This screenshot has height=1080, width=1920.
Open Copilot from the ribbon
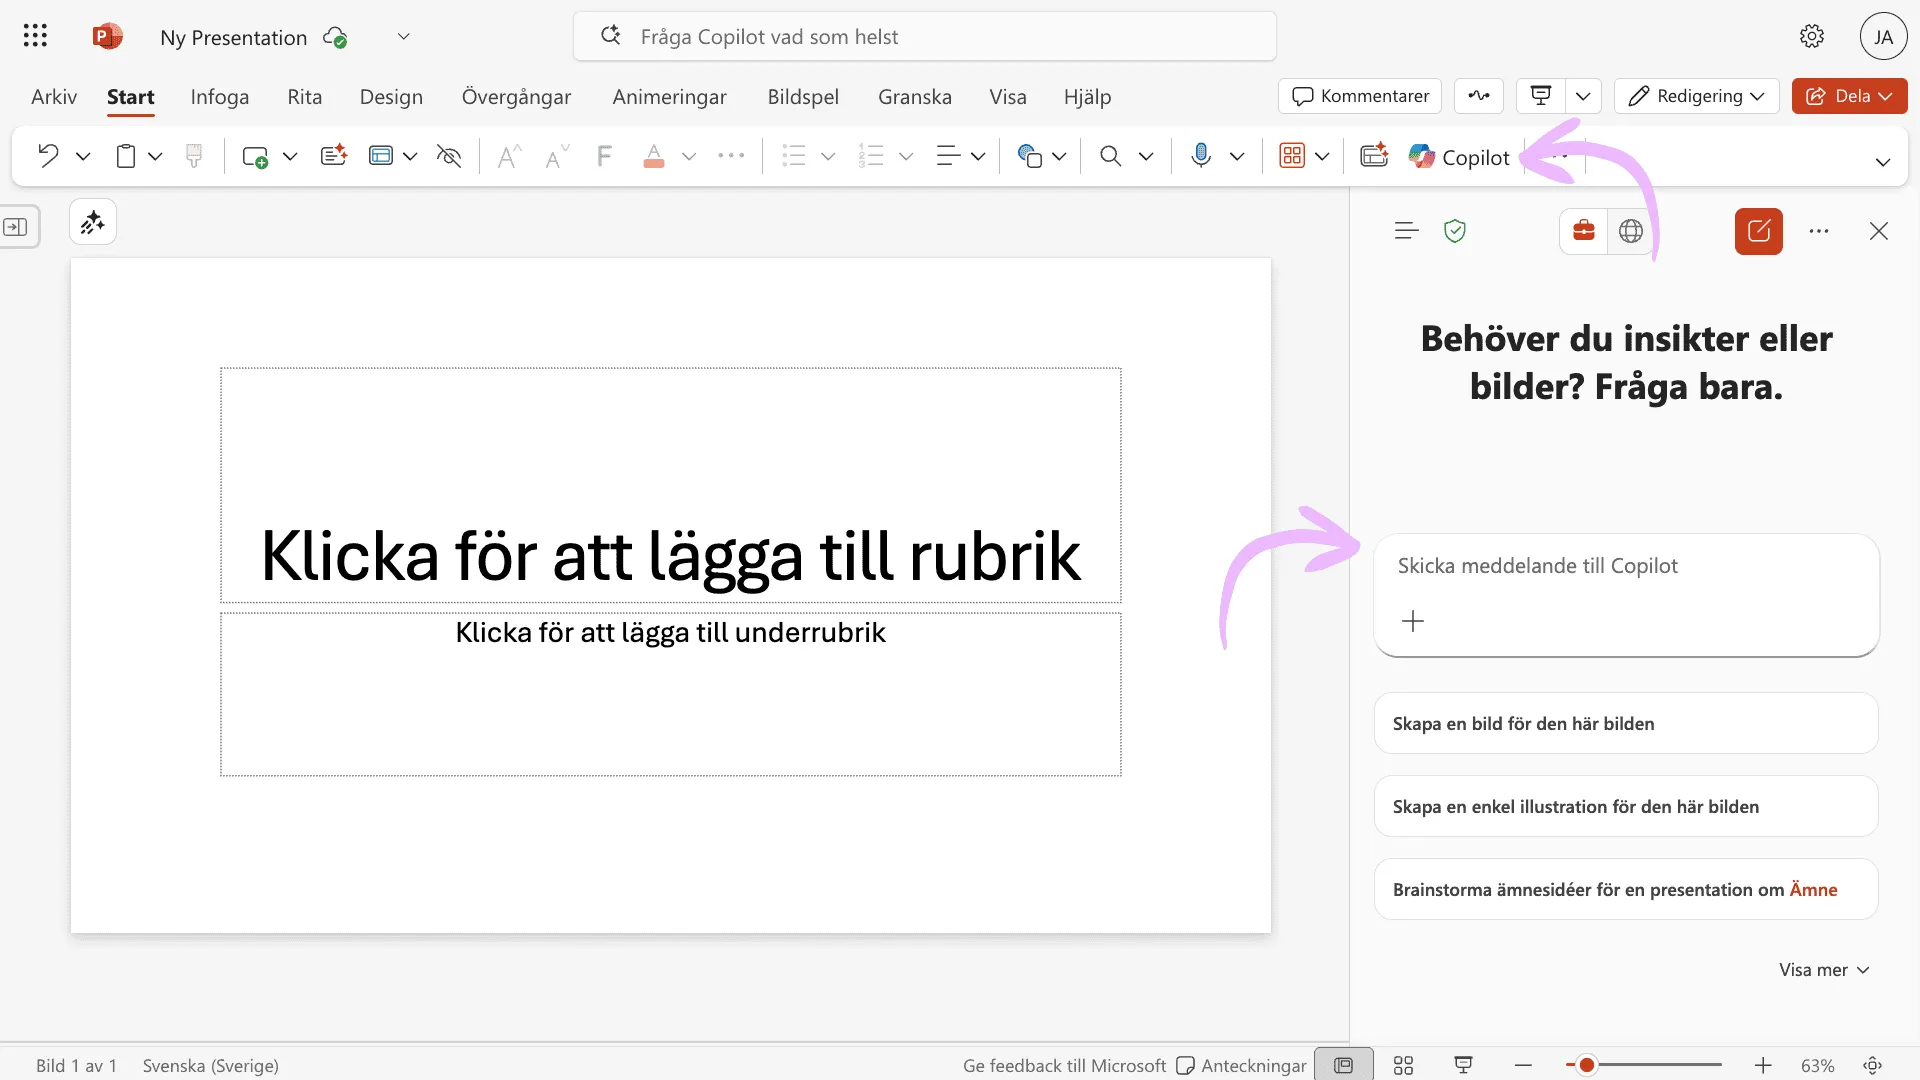[1459, 157]
